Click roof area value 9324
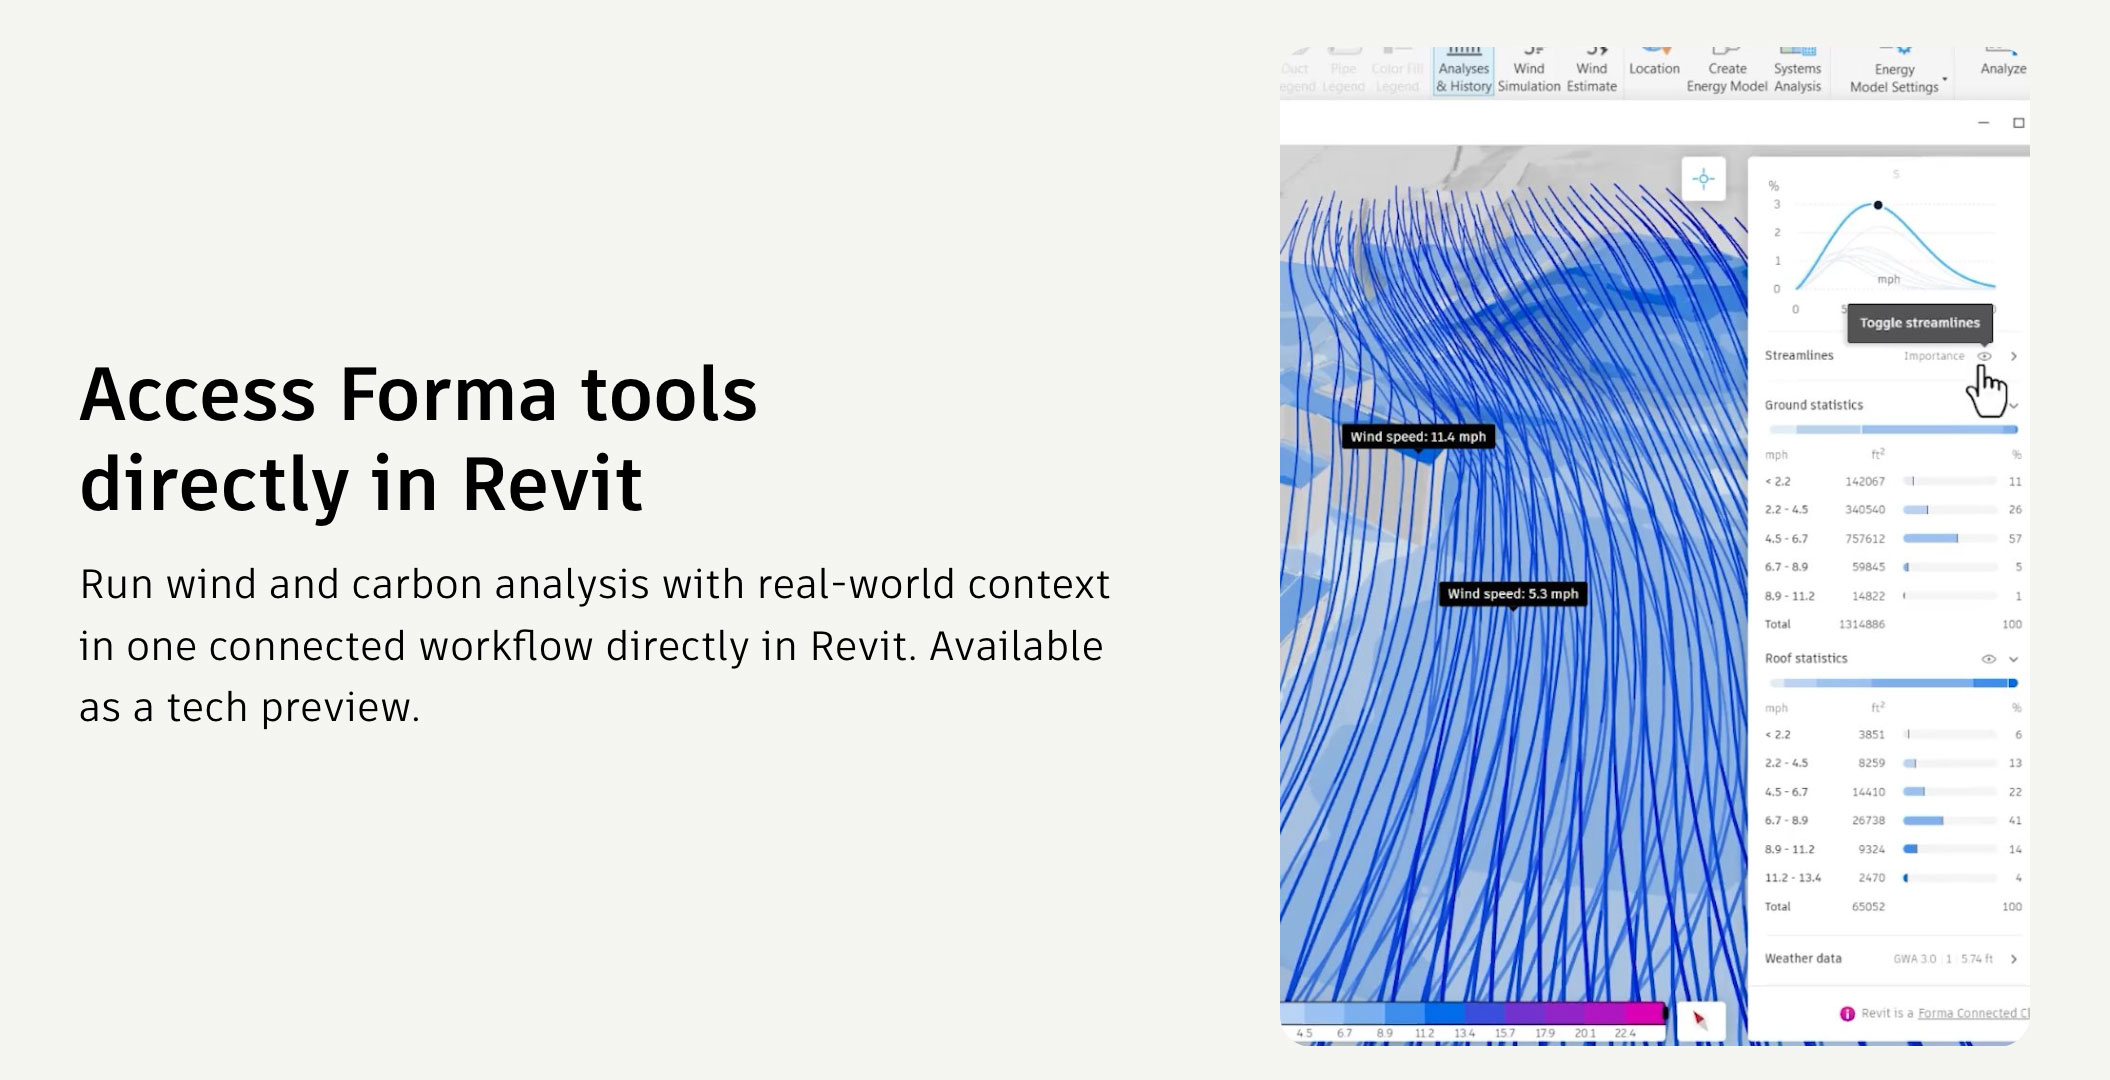Image resolution: width=2110 pixels, height=1080 pixels. coord(1871,850)
